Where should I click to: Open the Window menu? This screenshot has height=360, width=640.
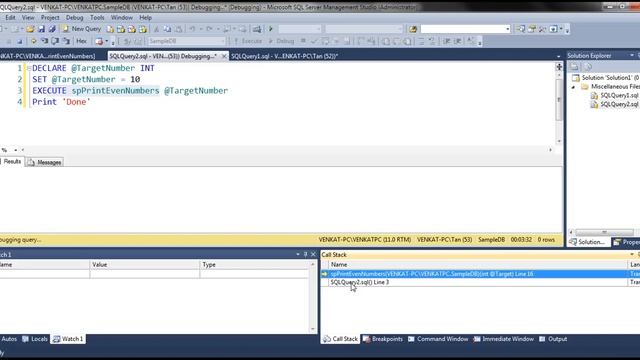122,18
